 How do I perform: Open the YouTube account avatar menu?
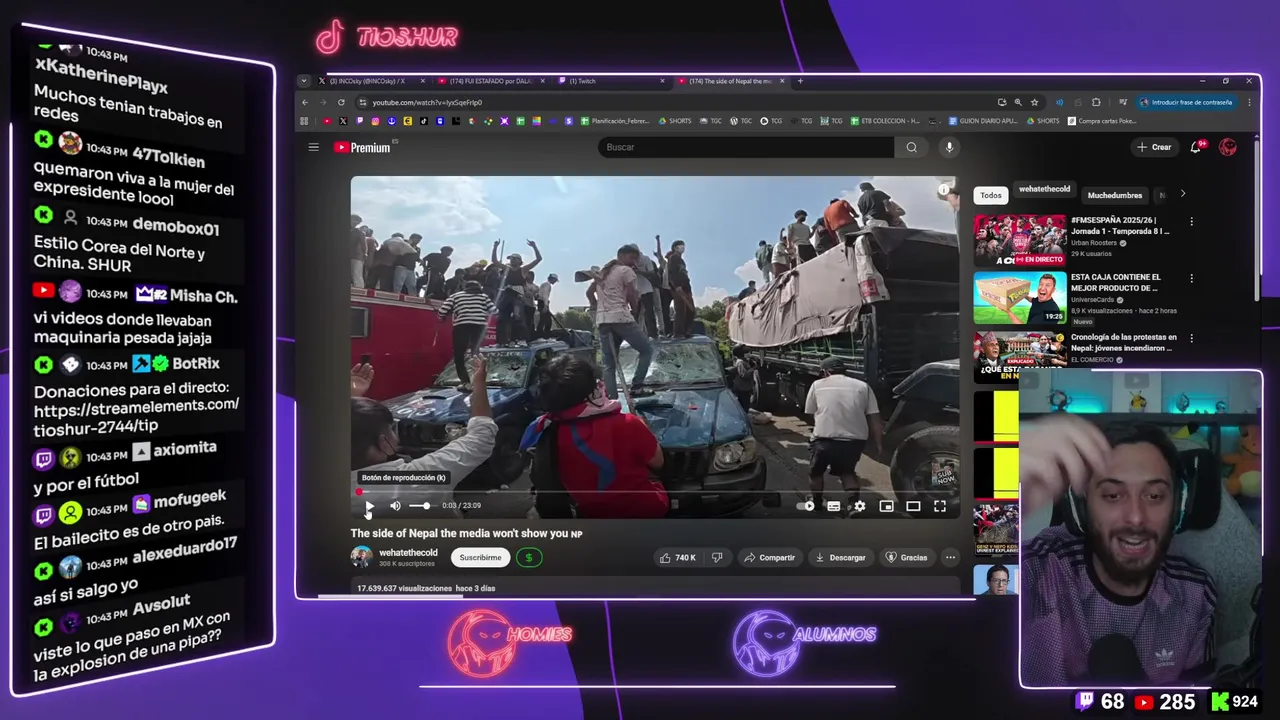[1228, 147]
